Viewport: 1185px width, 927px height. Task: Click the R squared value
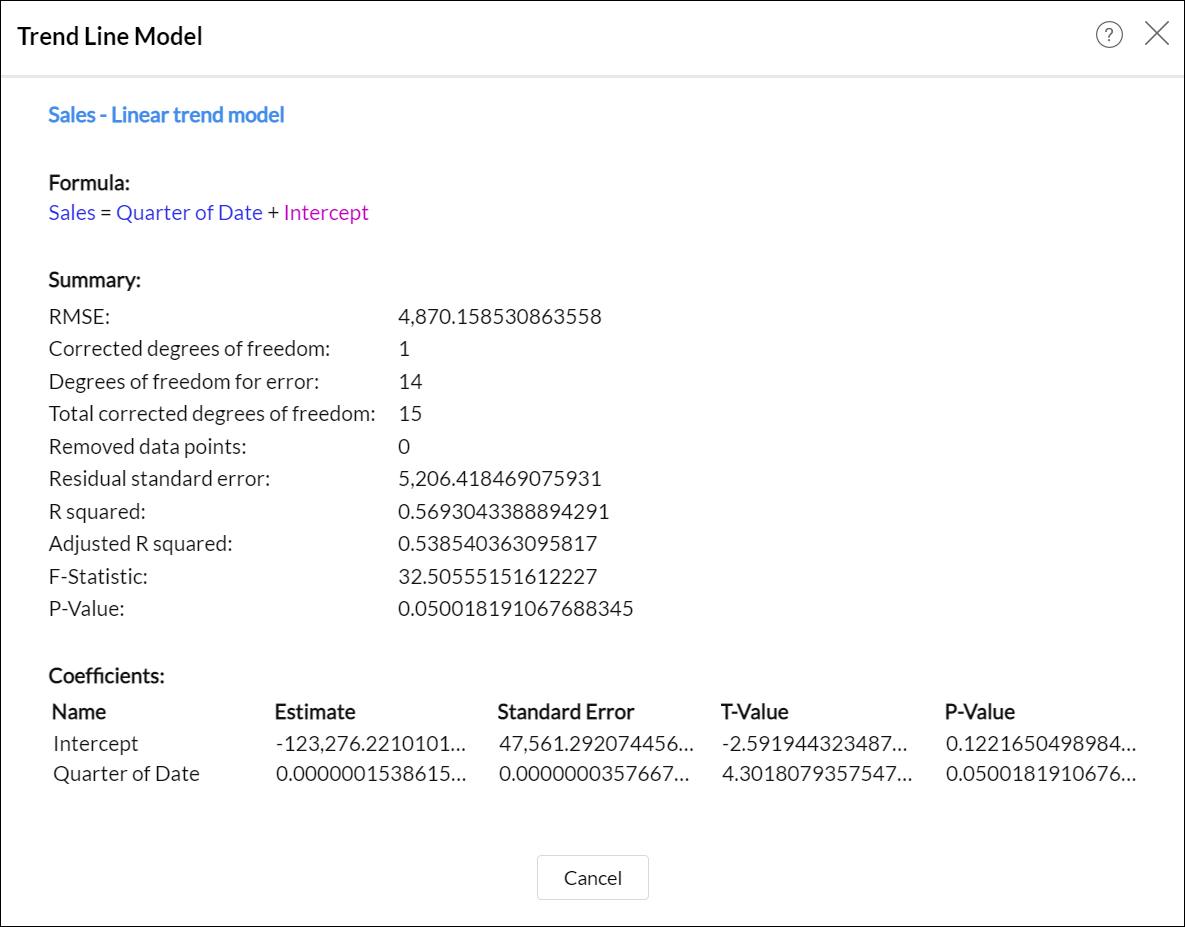tap(503, 512)
